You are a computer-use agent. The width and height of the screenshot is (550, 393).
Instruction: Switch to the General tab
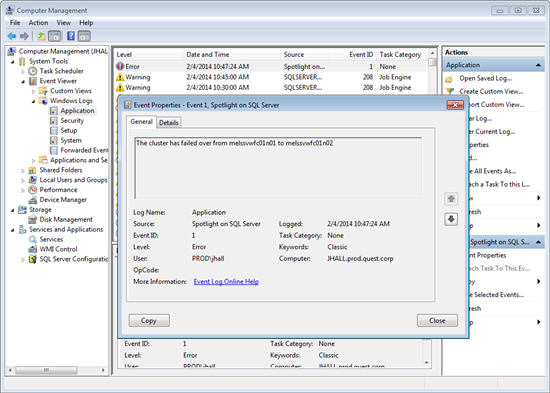141,121
